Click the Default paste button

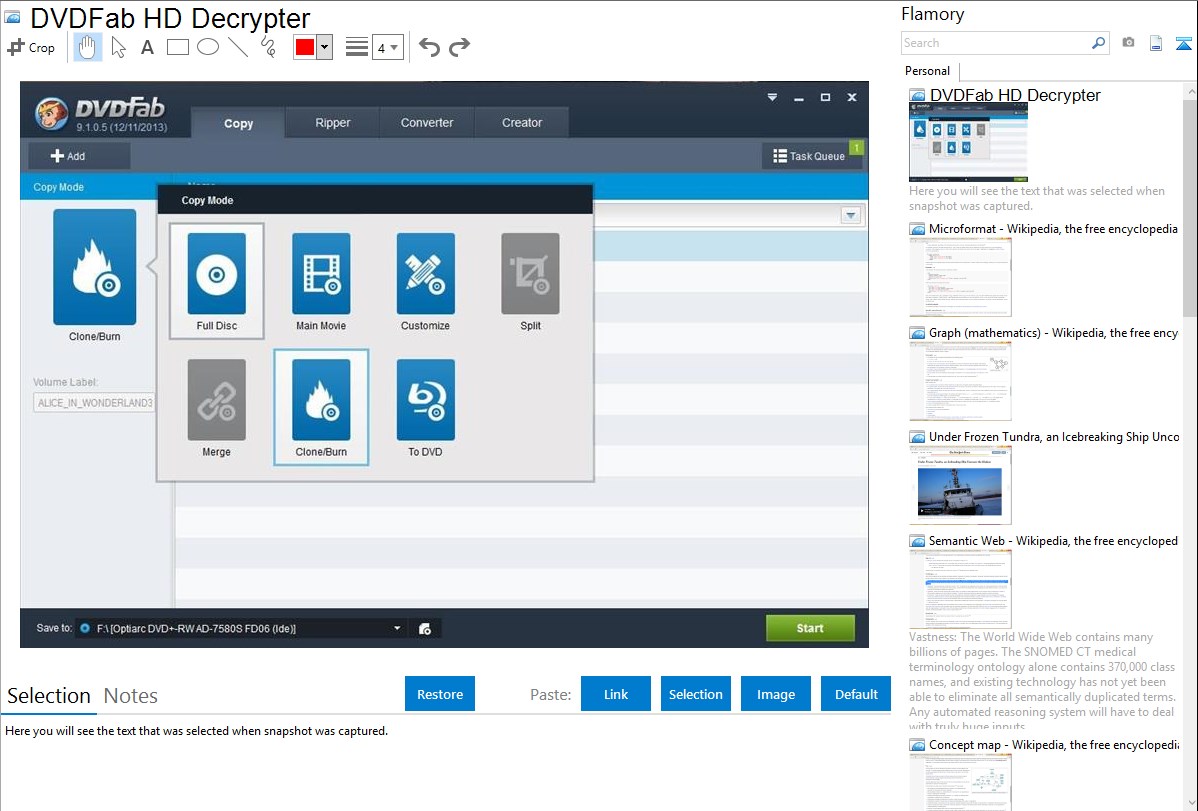pos(856,694)
